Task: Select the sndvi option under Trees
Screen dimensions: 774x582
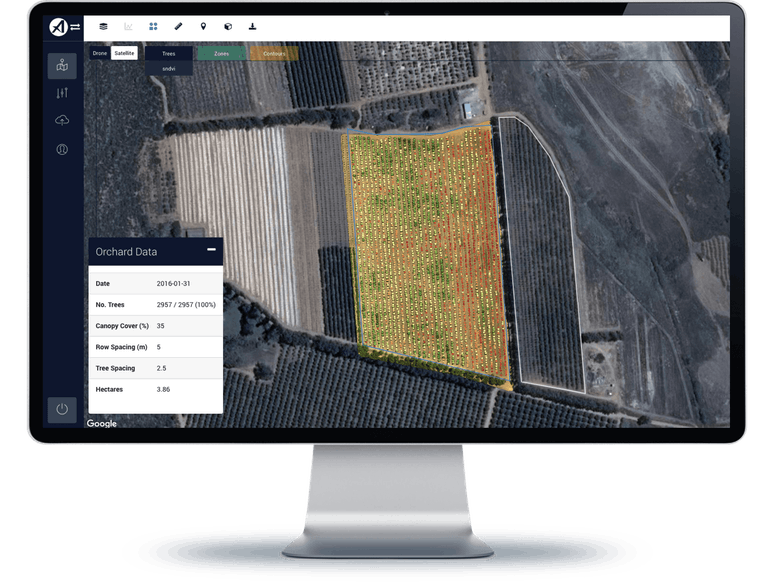Action: [x=169, y=67]
